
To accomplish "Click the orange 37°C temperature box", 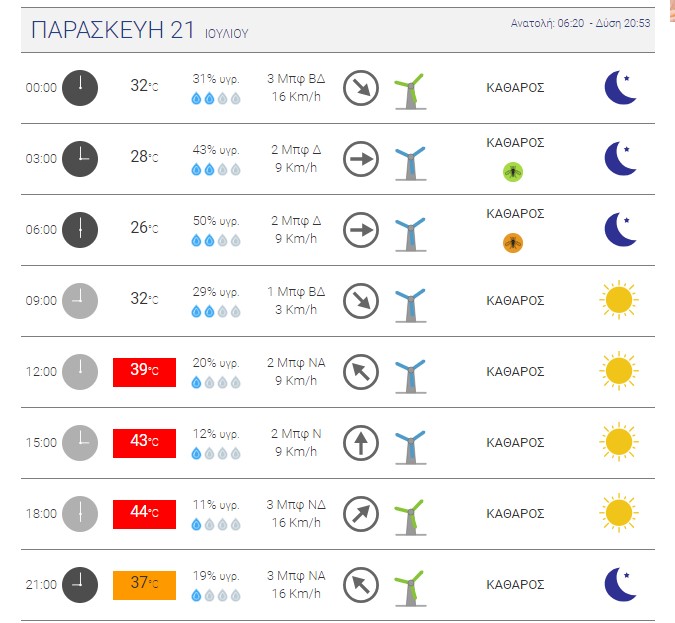I will pos(144,585).
